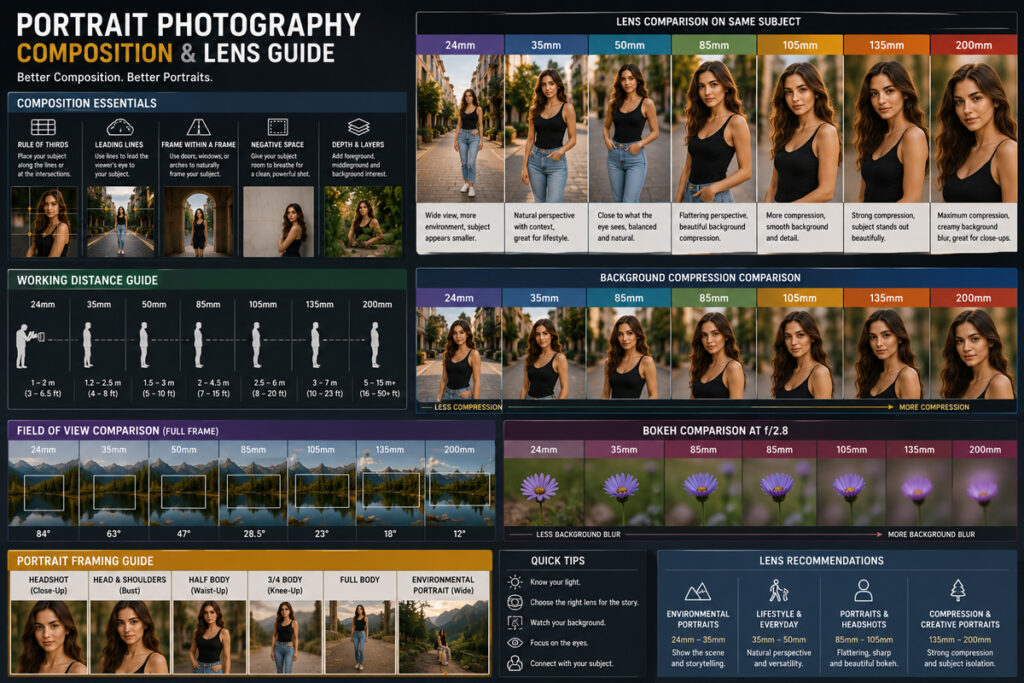
Task: Select the '135mm – 200mm' lens recommendation text
Action: pyautogui.click(x=959, y=639)
